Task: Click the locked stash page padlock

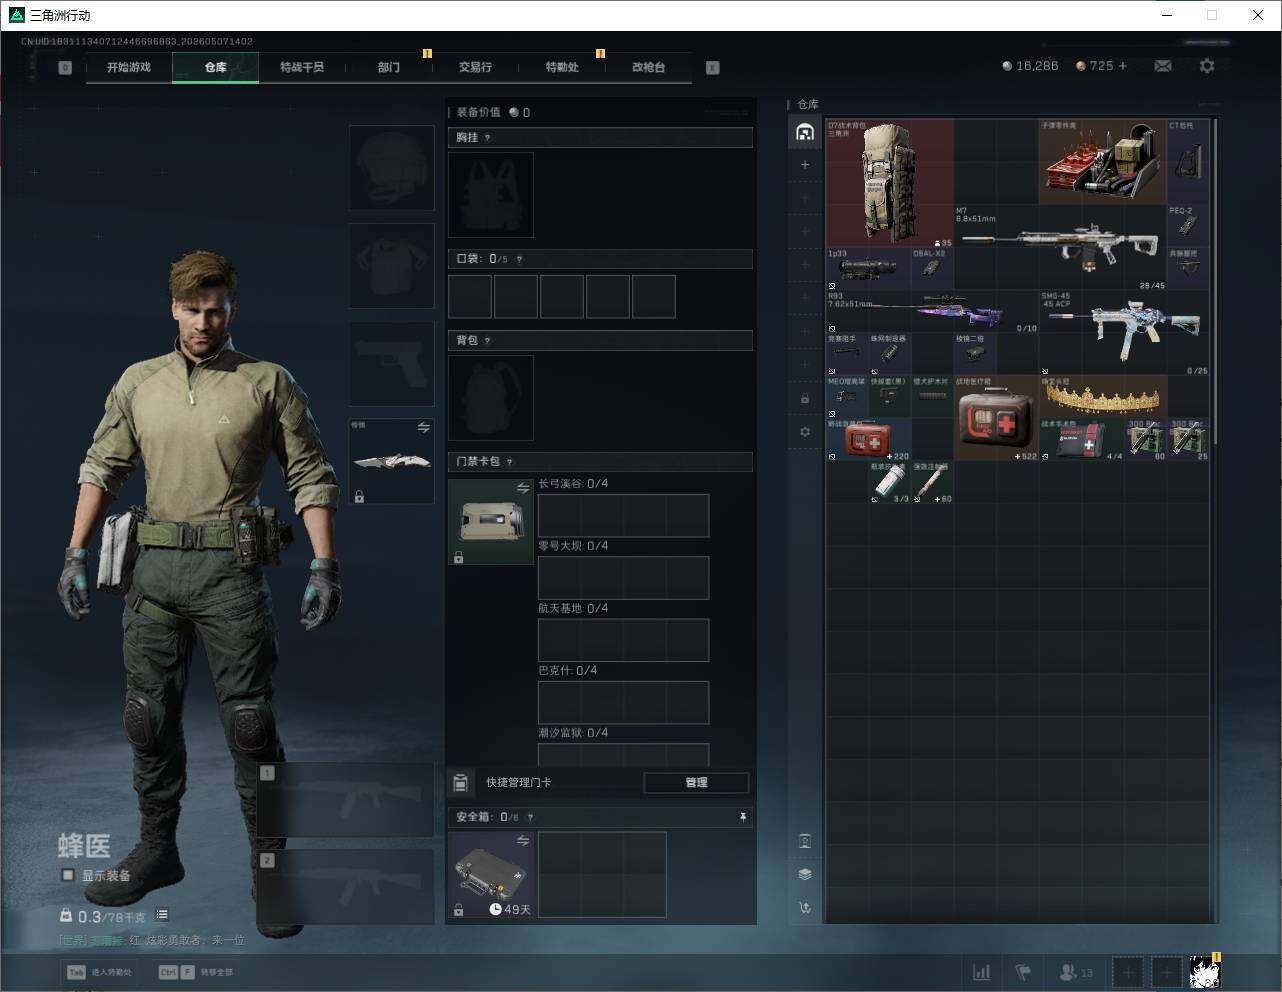Action: click(805, 398)
